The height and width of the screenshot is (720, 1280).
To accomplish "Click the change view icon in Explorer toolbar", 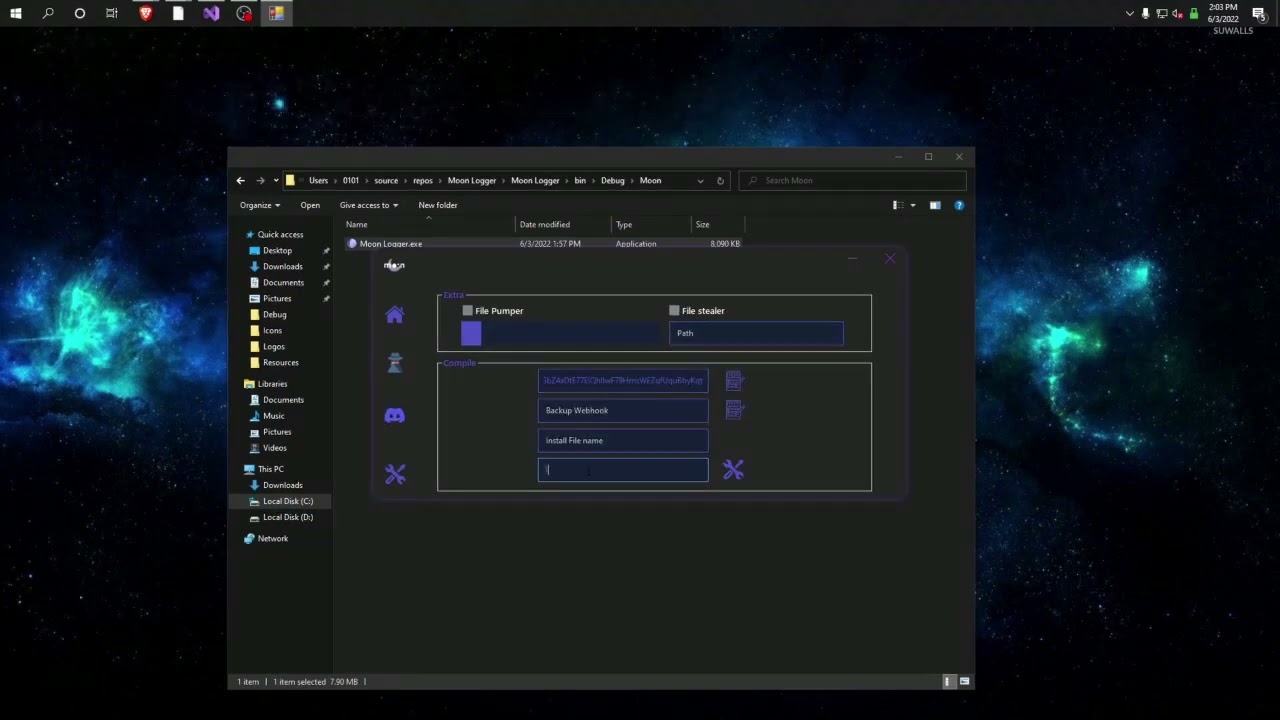I will click(x=898, y=205).
